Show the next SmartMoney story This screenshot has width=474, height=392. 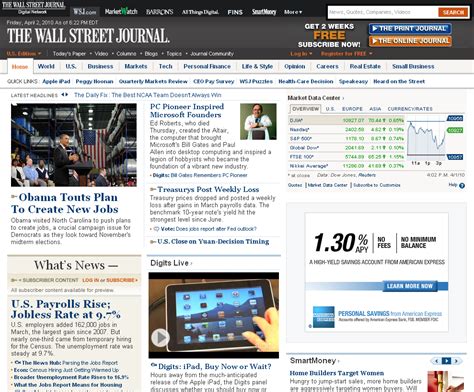pyautogui.click(x=457, y=361)
